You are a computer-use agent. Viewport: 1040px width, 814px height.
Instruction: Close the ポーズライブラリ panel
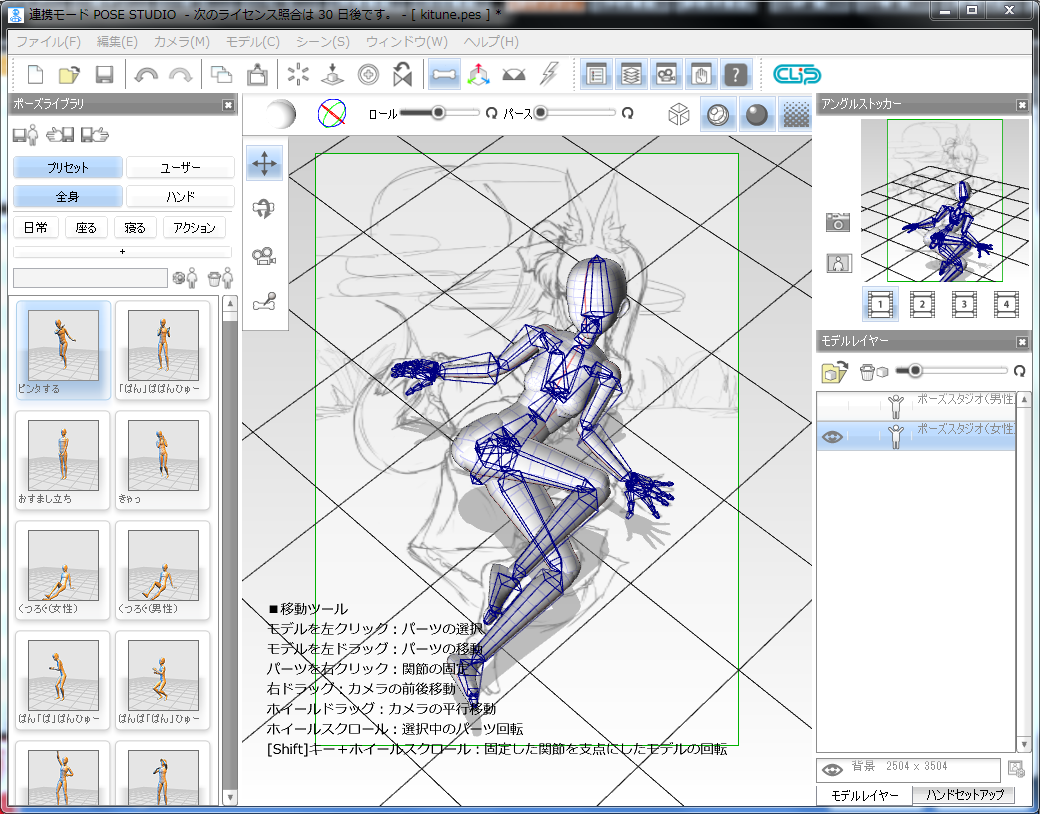(x=228, y=104)
